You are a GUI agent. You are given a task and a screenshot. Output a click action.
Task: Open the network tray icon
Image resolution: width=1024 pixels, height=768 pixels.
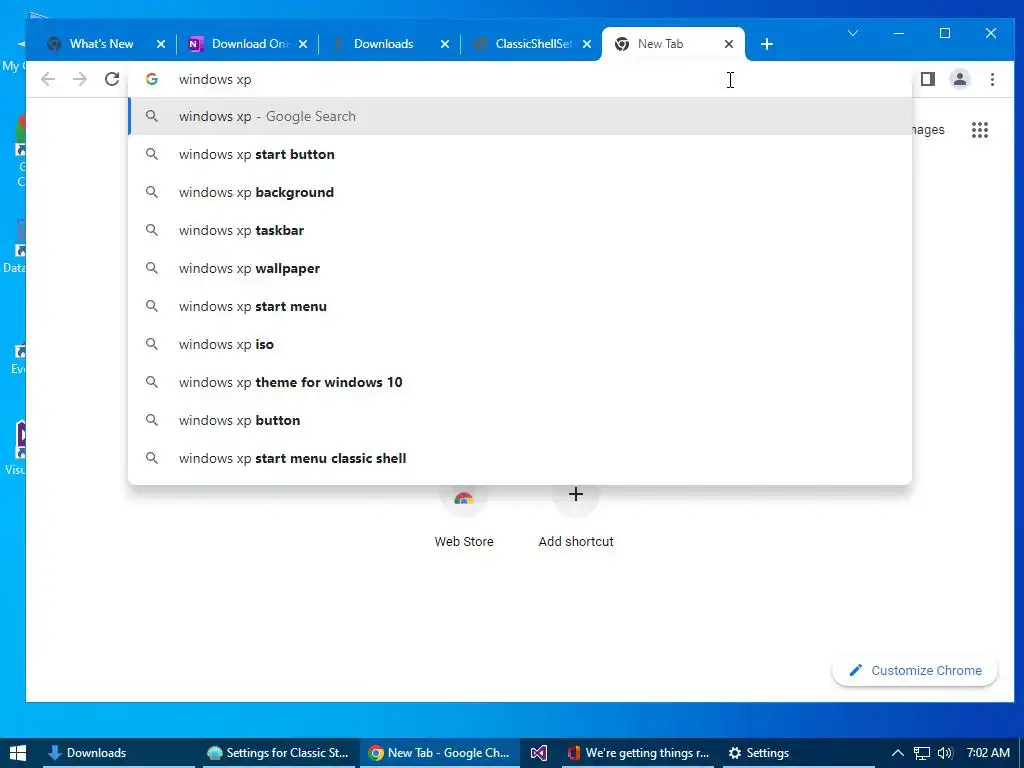click(921, 753)
